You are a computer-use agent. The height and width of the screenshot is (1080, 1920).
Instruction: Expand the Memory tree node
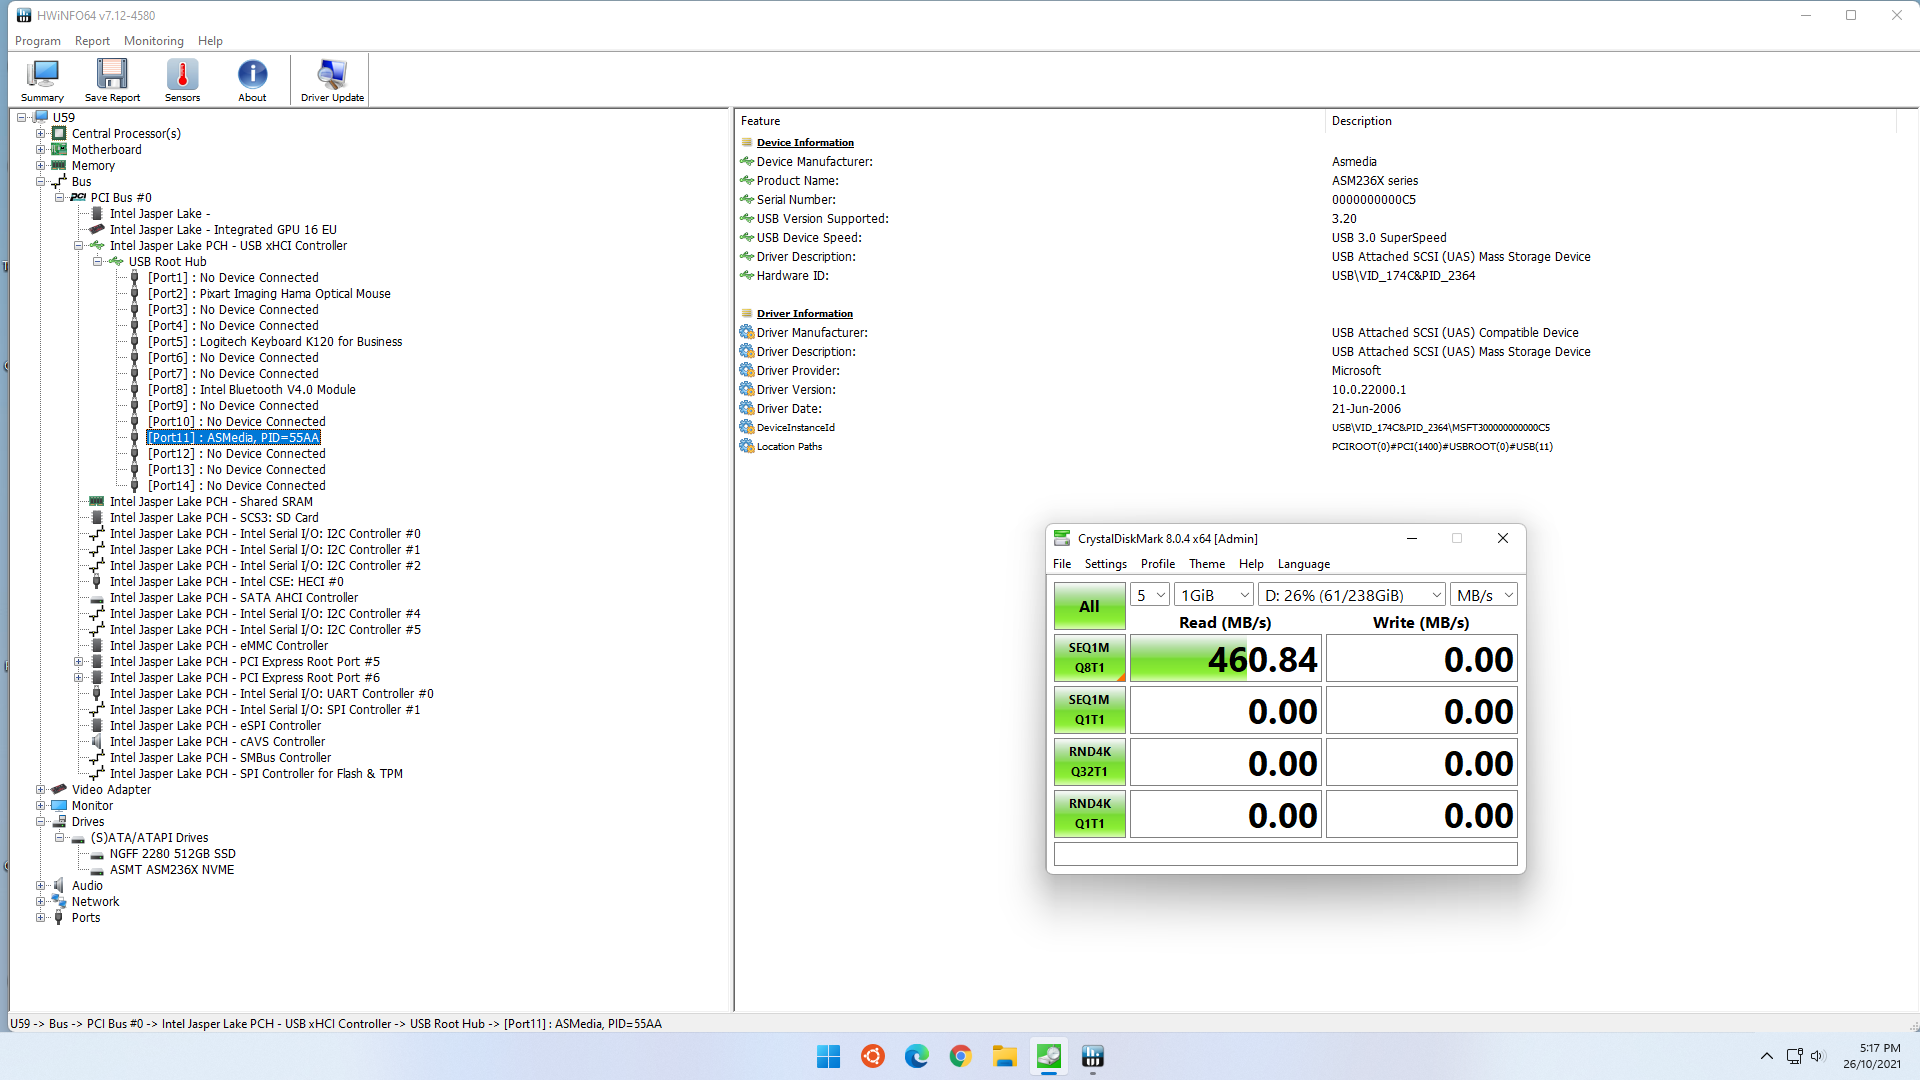(x=41, y=166)
